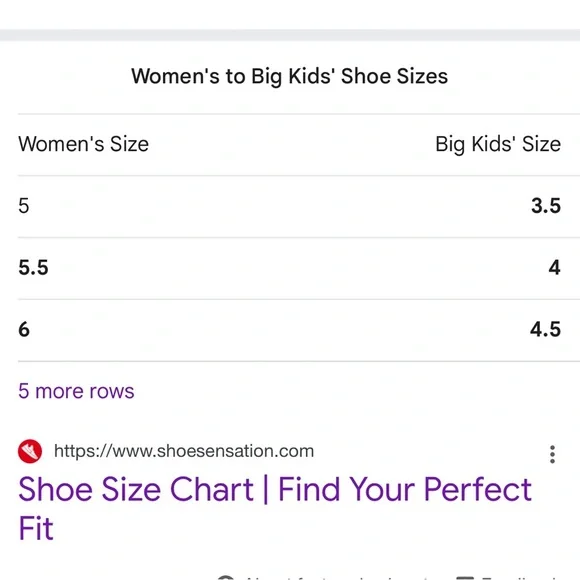Click the red Shoe Sensation favicon
The image size is (580, 580).
[x=30, y=451]
